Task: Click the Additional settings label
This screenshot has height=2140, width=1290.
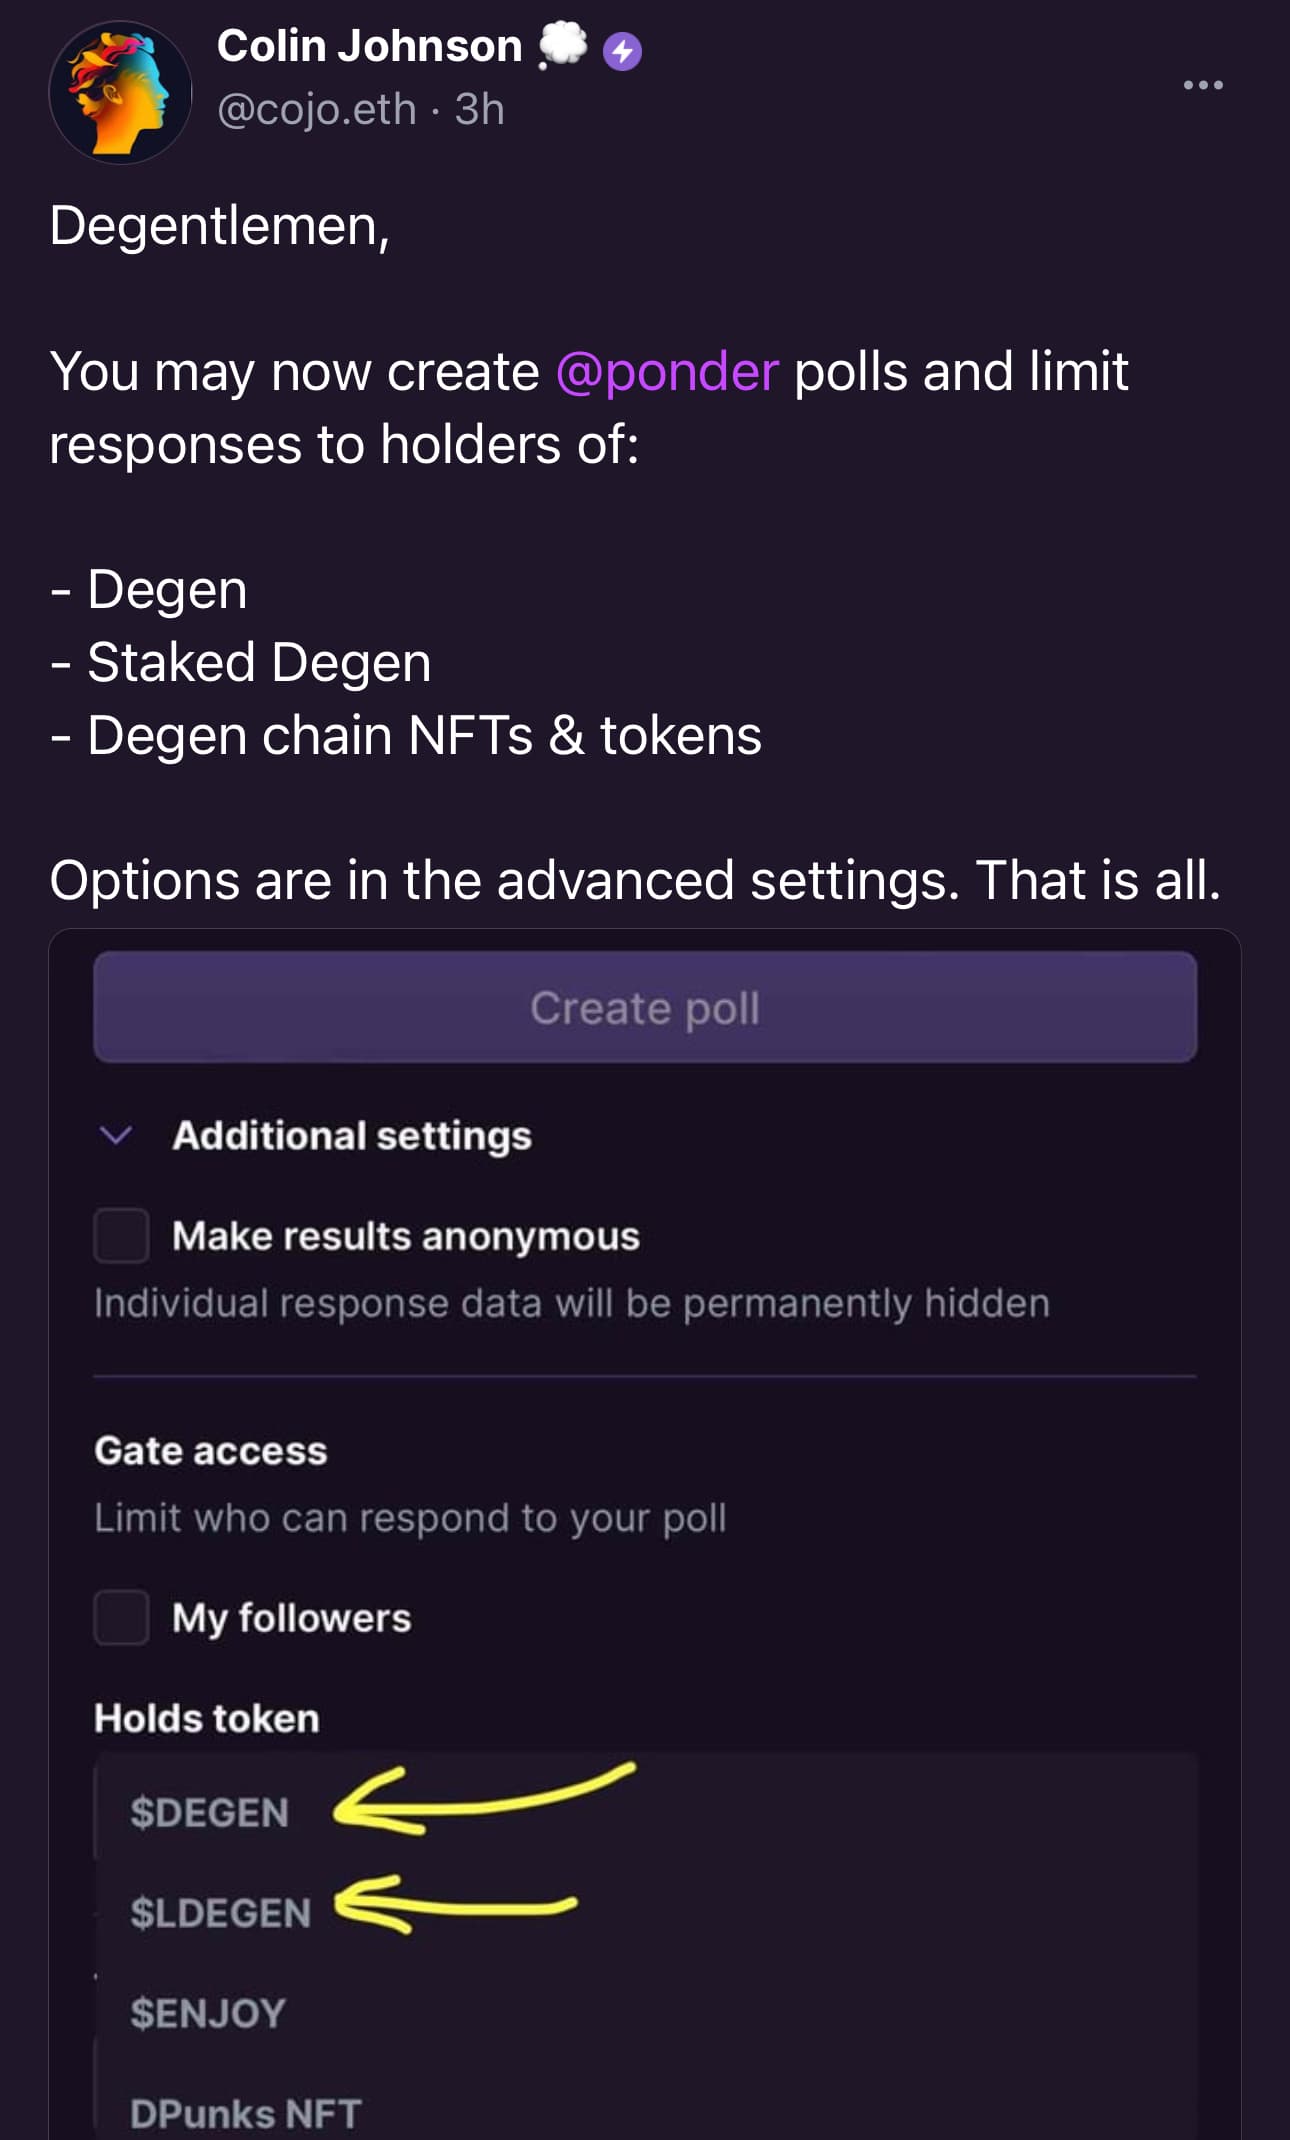Action: tap(352, 1136)
